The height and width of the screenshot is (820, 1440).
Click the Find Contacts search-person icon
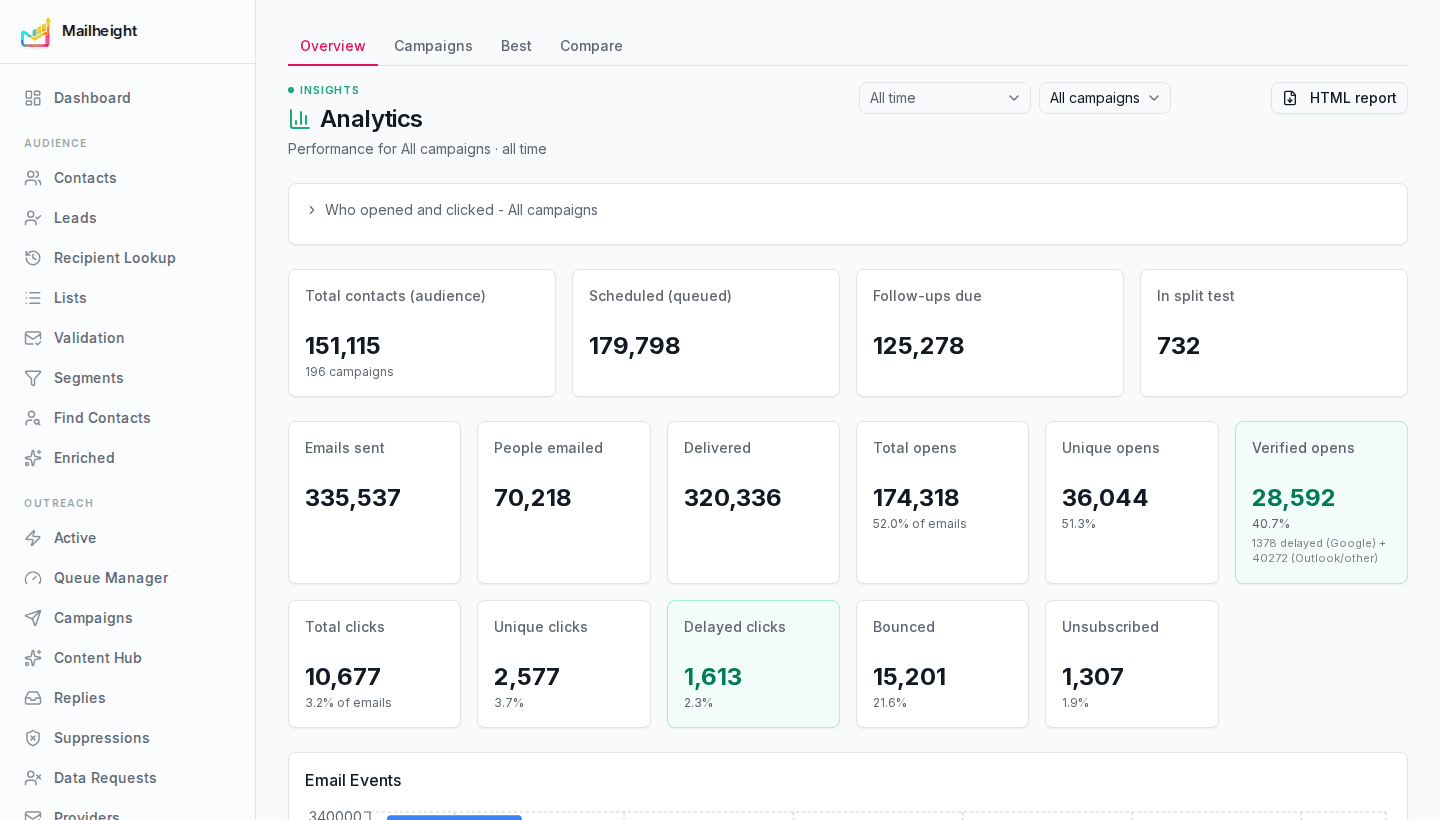coord(33,418)
